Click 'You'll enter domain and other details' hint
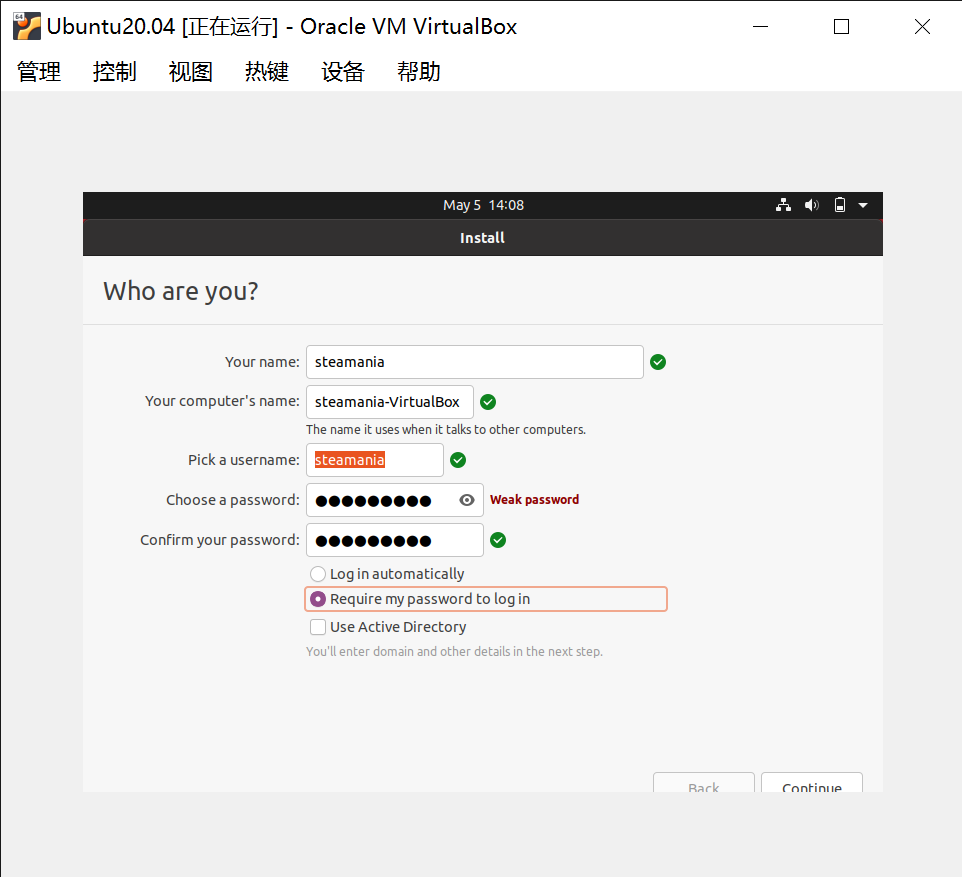962x877 pixels. (x=455, y=652)
